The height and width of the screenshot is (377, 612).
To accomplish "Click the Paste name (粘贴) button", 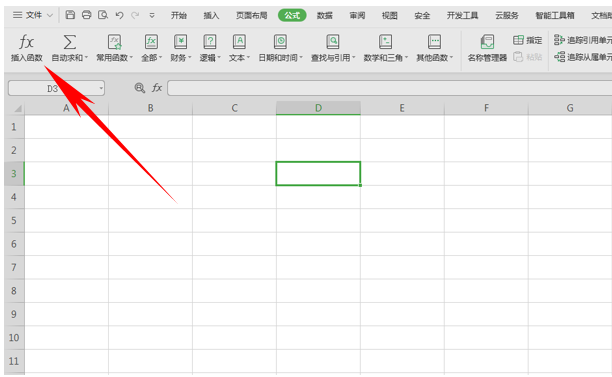I will click(527, 57).
